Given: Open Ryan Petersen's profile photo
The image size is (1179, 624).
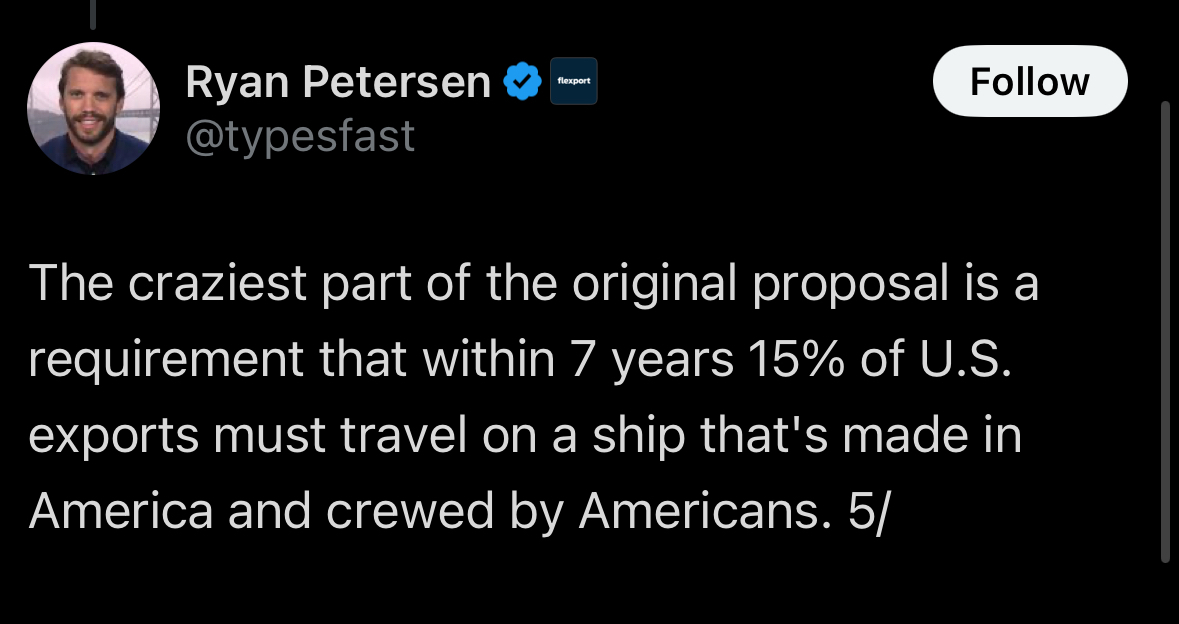Looking at the screenshot, I should tap(93, 108).
